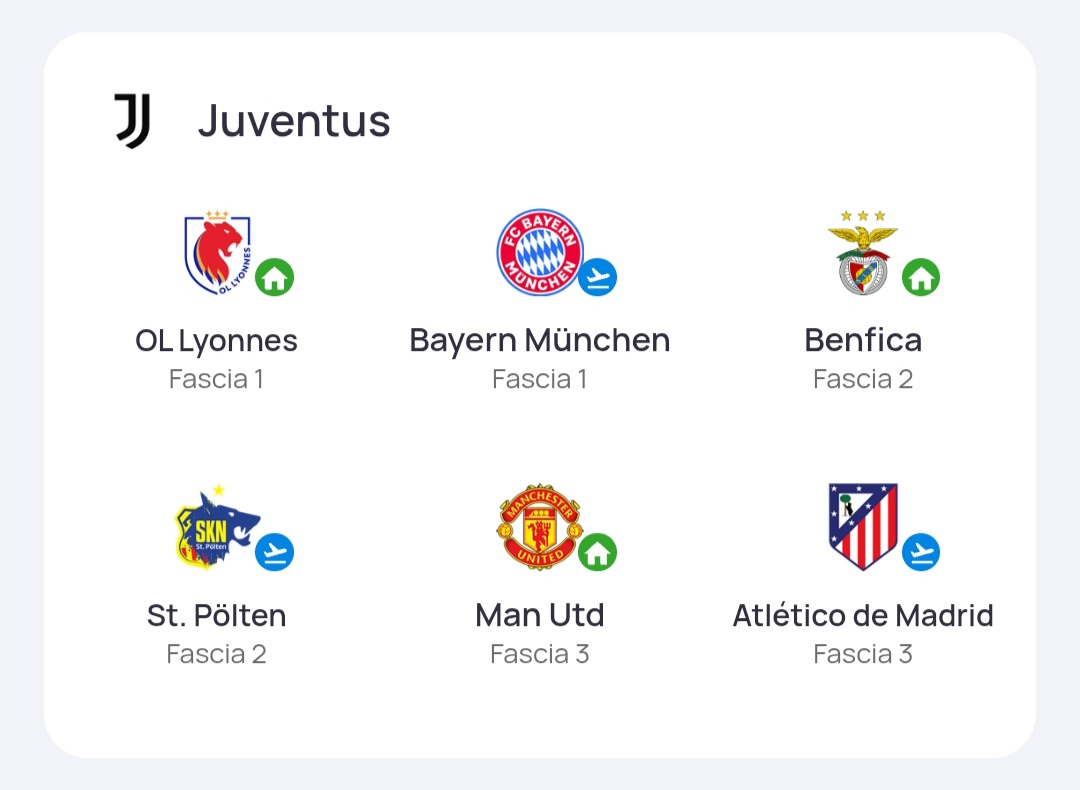Open the OL Lyonnes crest
1080x790 pixels.
point(218,253)
